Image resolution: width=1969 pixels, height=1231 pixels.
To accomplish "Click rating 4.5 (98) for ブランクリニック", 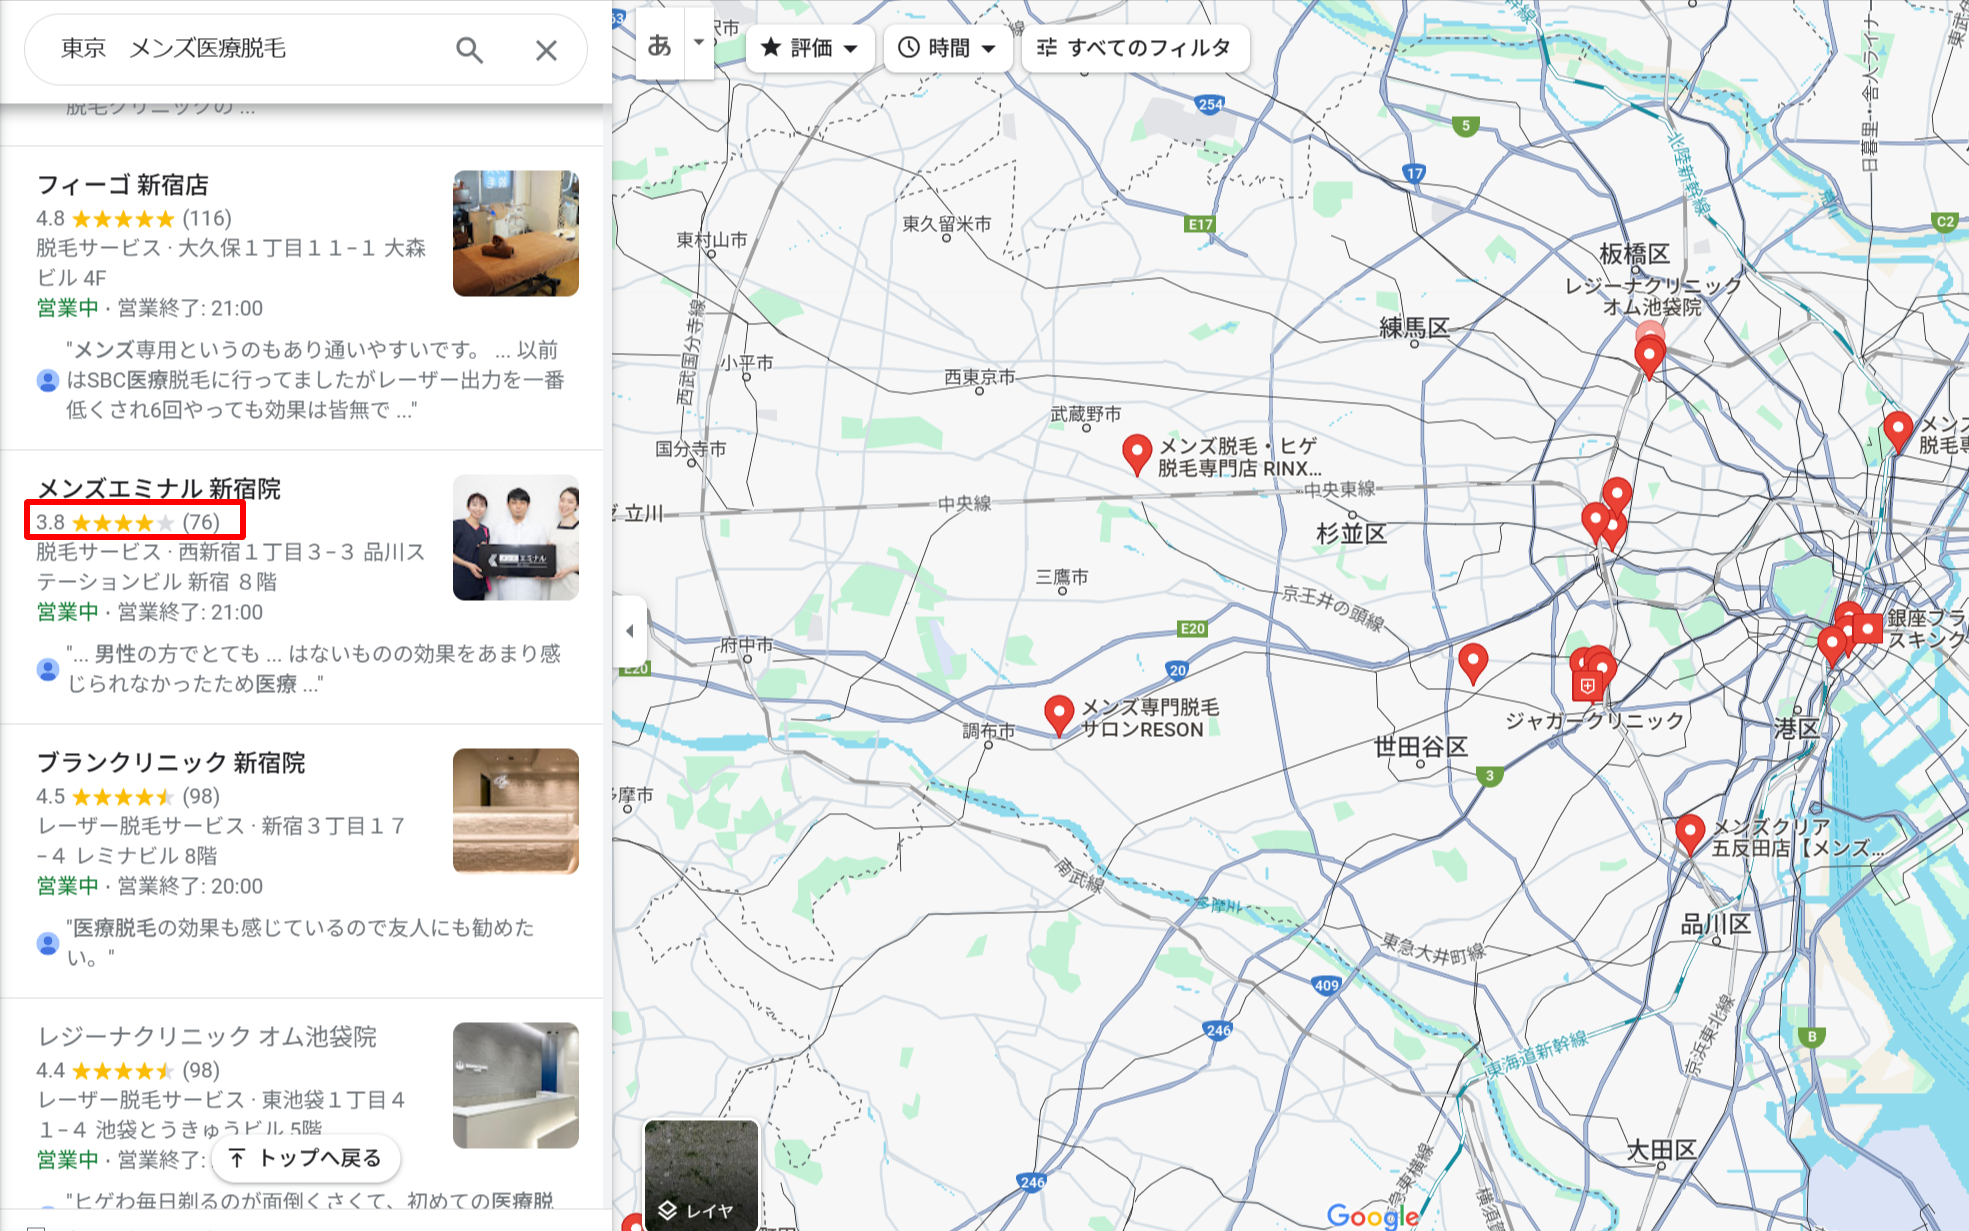I will 129,796.
